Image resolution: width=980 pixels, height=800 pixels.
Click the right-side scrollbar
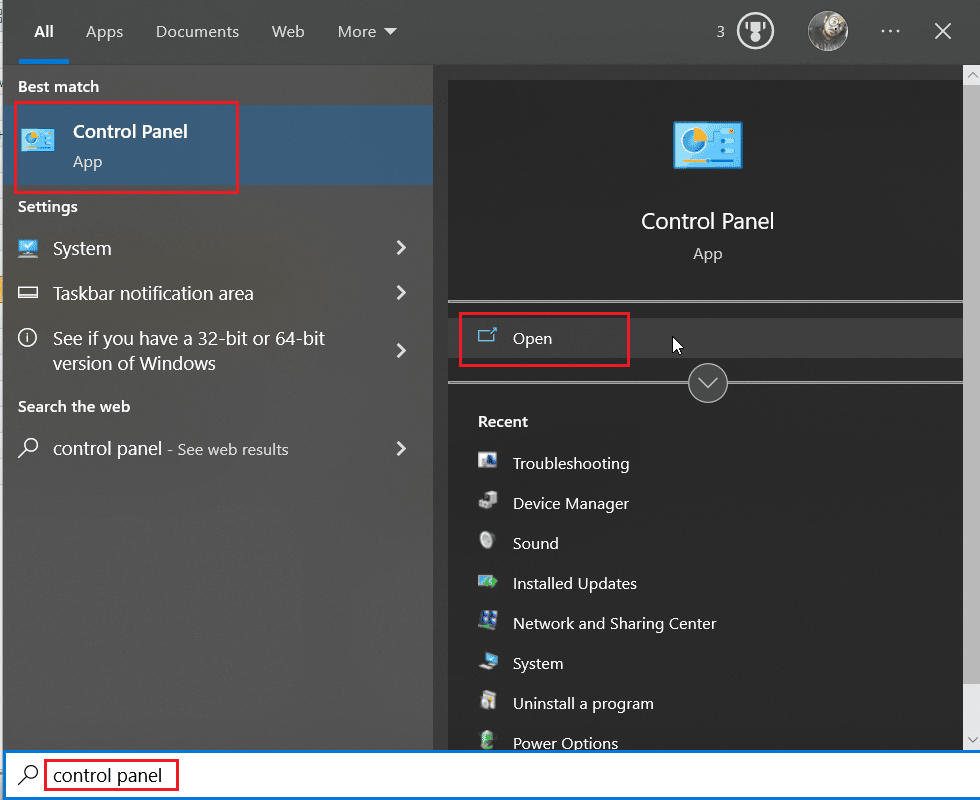click(x=971, y=400)
